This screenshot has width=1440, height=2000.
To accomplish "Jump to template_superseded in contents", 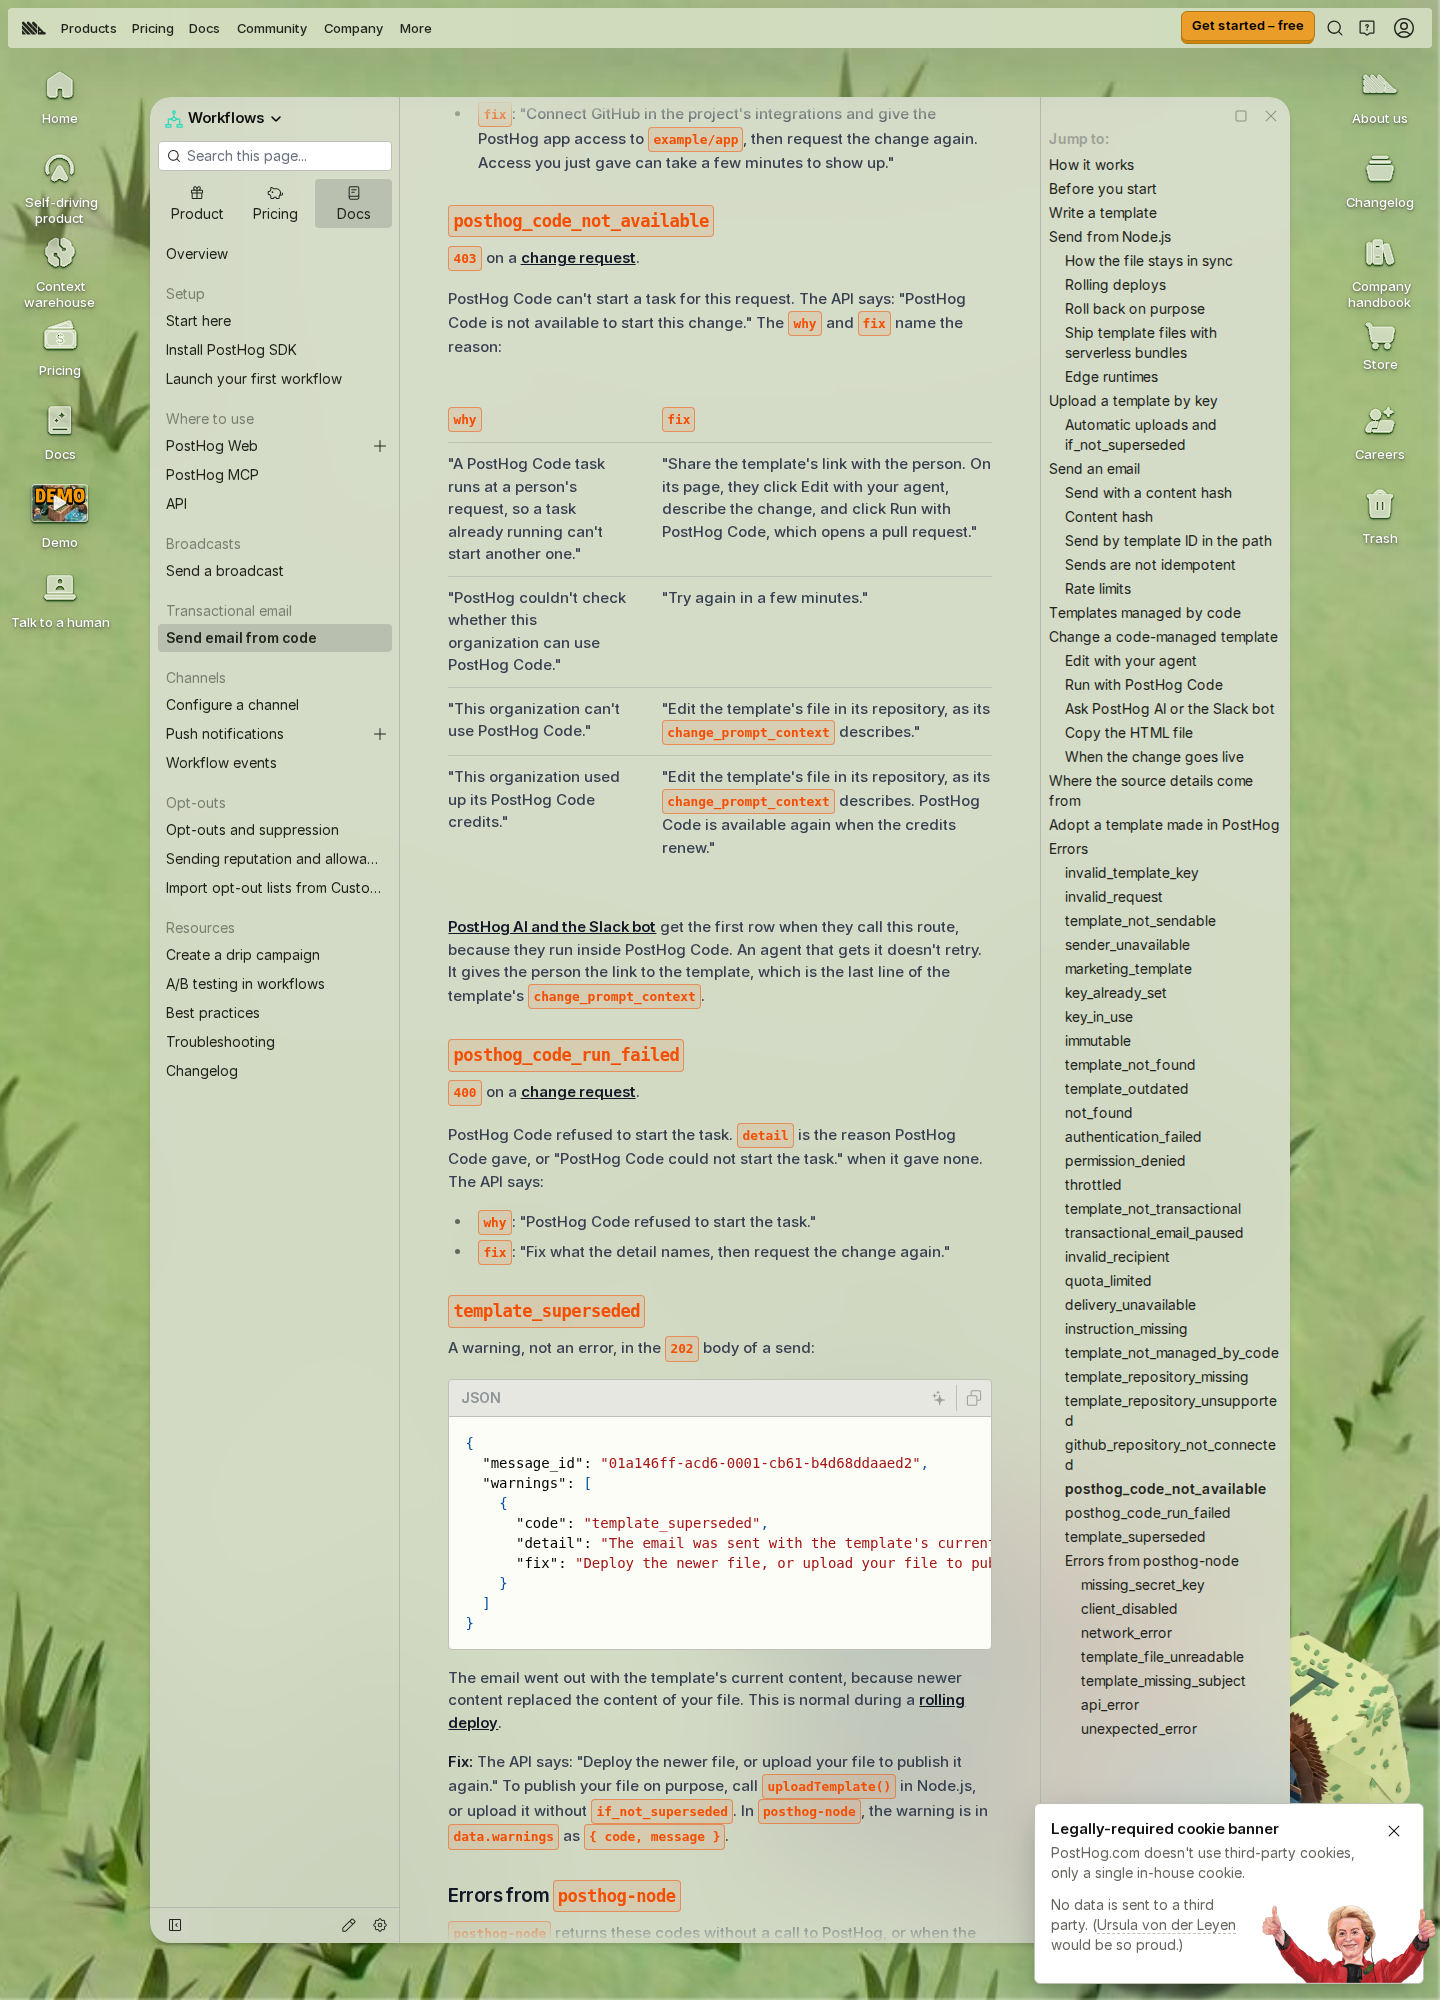I will [1135, 1537].
